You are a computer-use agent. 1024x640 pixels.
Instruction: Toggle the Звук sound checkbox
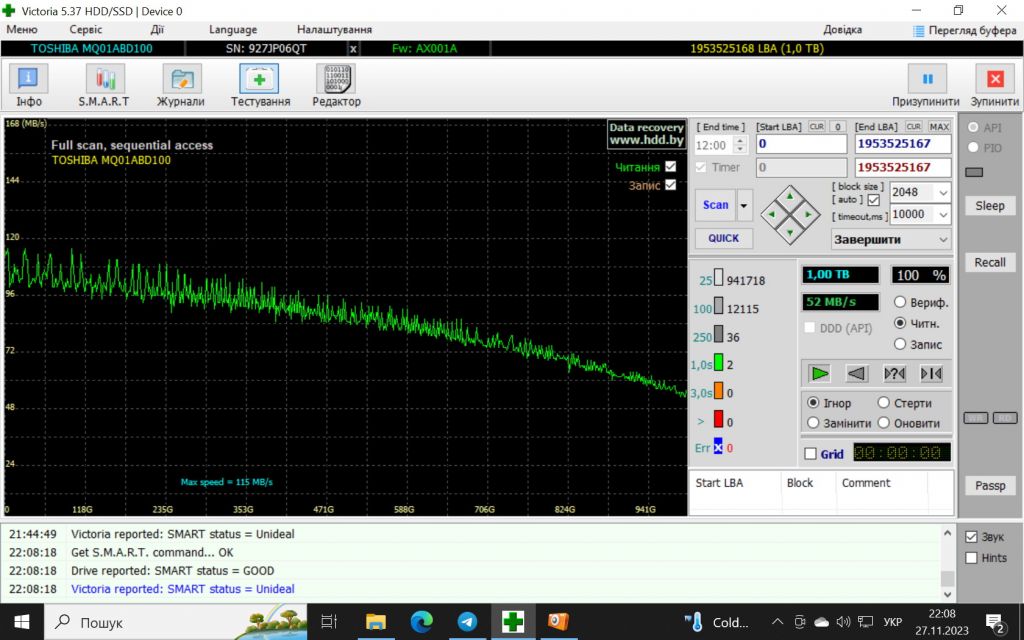971,537
